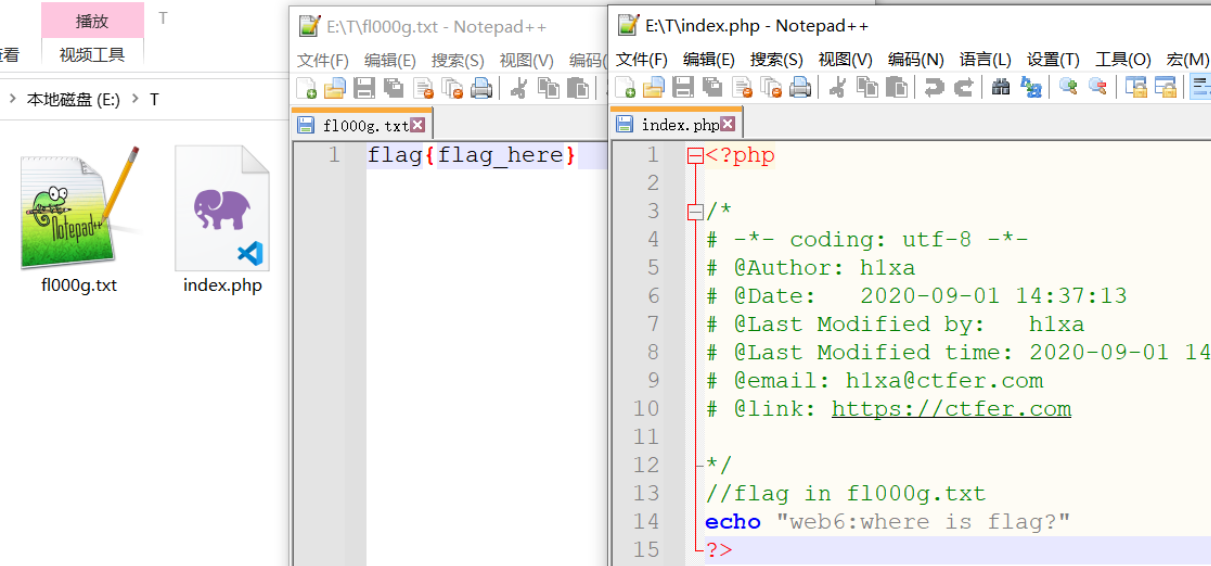Collapse the comment block fold marker on line 3
The width and height of the screenshot is (1211, 566).
(695, 211)
